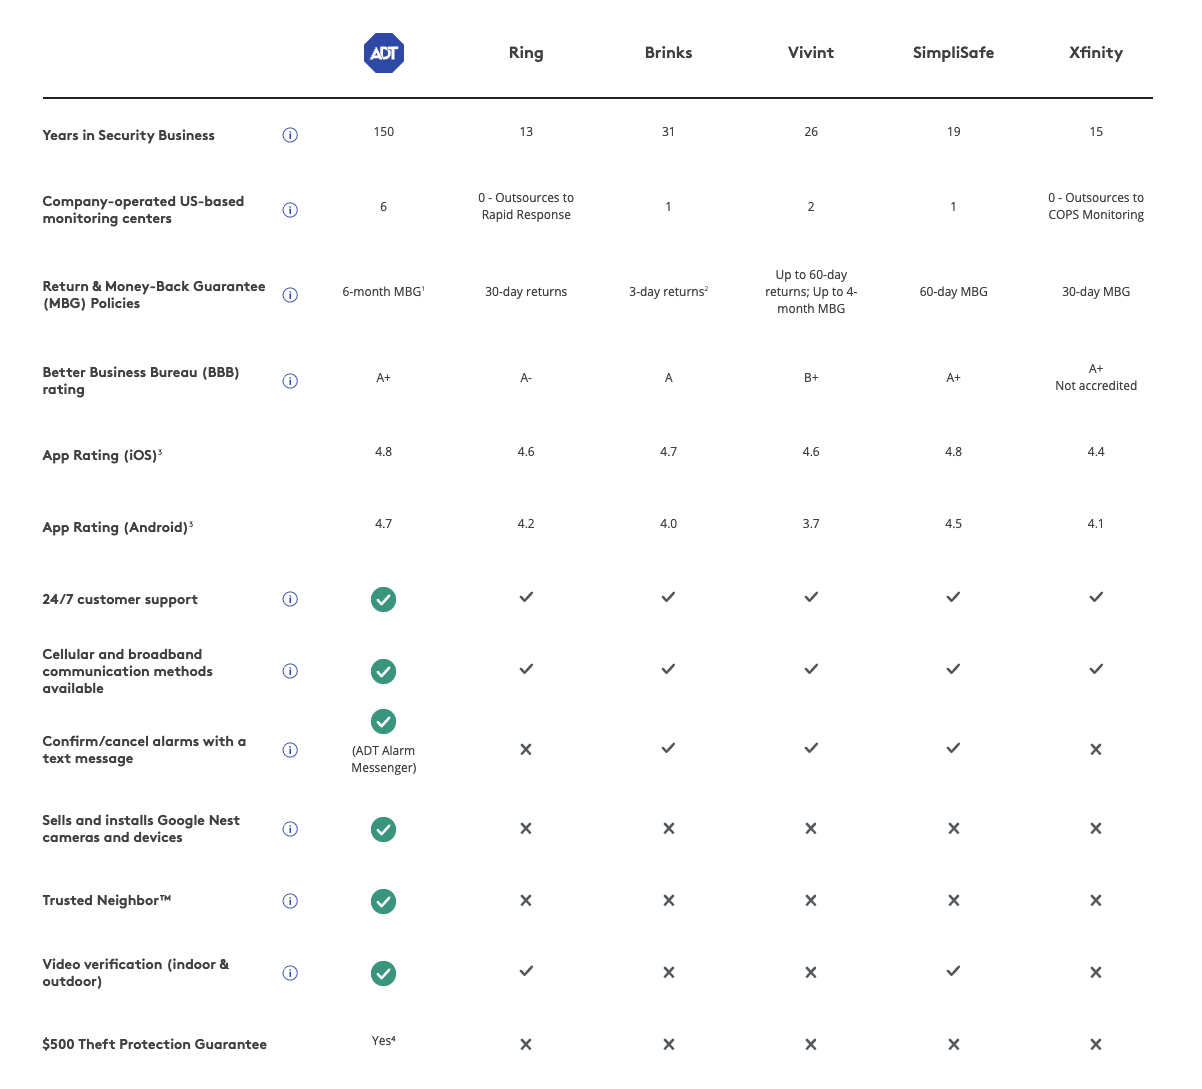Open the Trusted Neighbor info icon
This screenshot has width=1202, height=1089.
point(290,901)
